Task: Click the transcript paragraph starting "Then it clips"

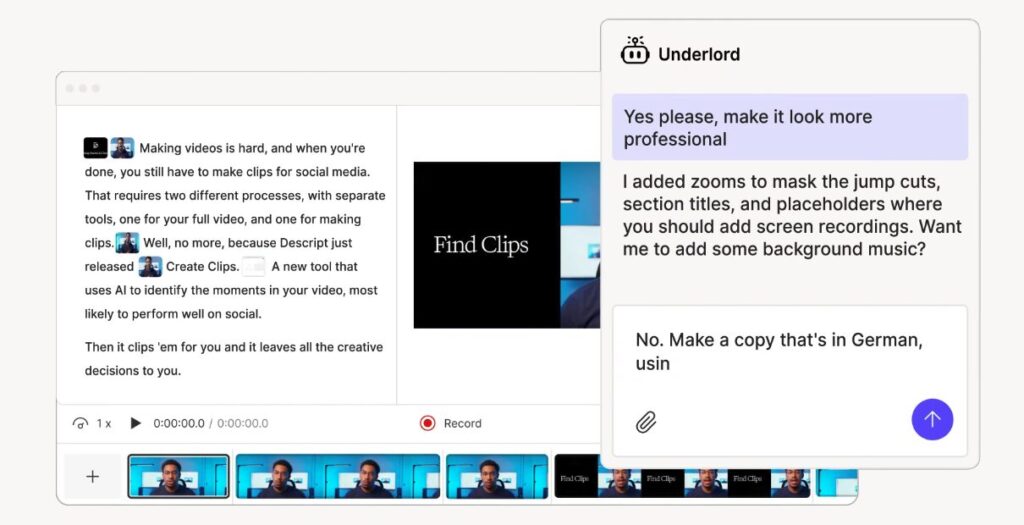Action: click(233, 358)
